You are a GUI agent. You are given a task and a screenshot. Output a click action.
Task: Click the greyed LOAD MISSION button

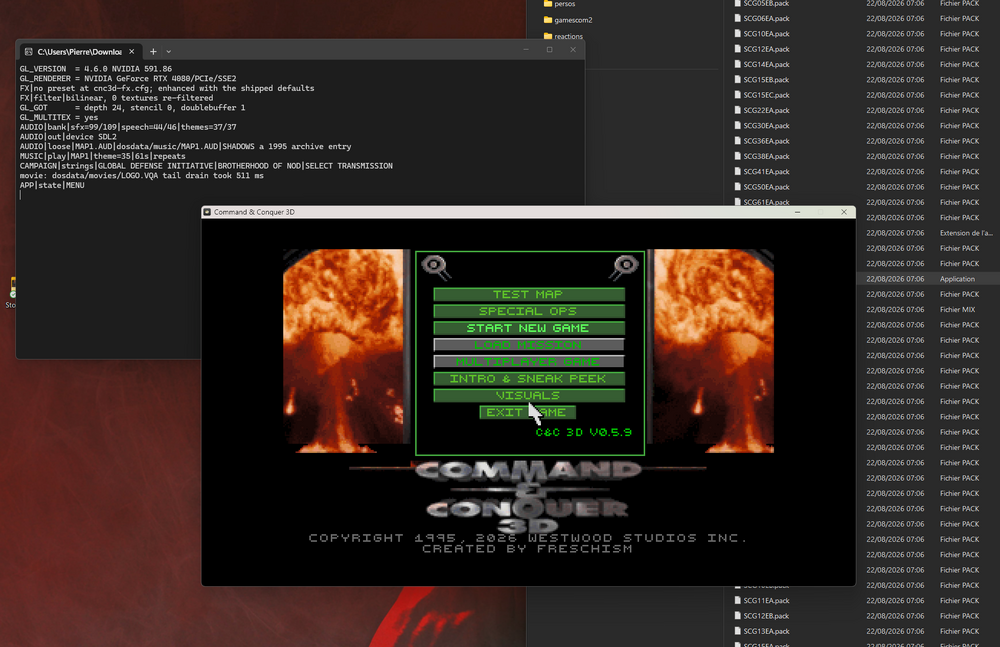(529, 345)
